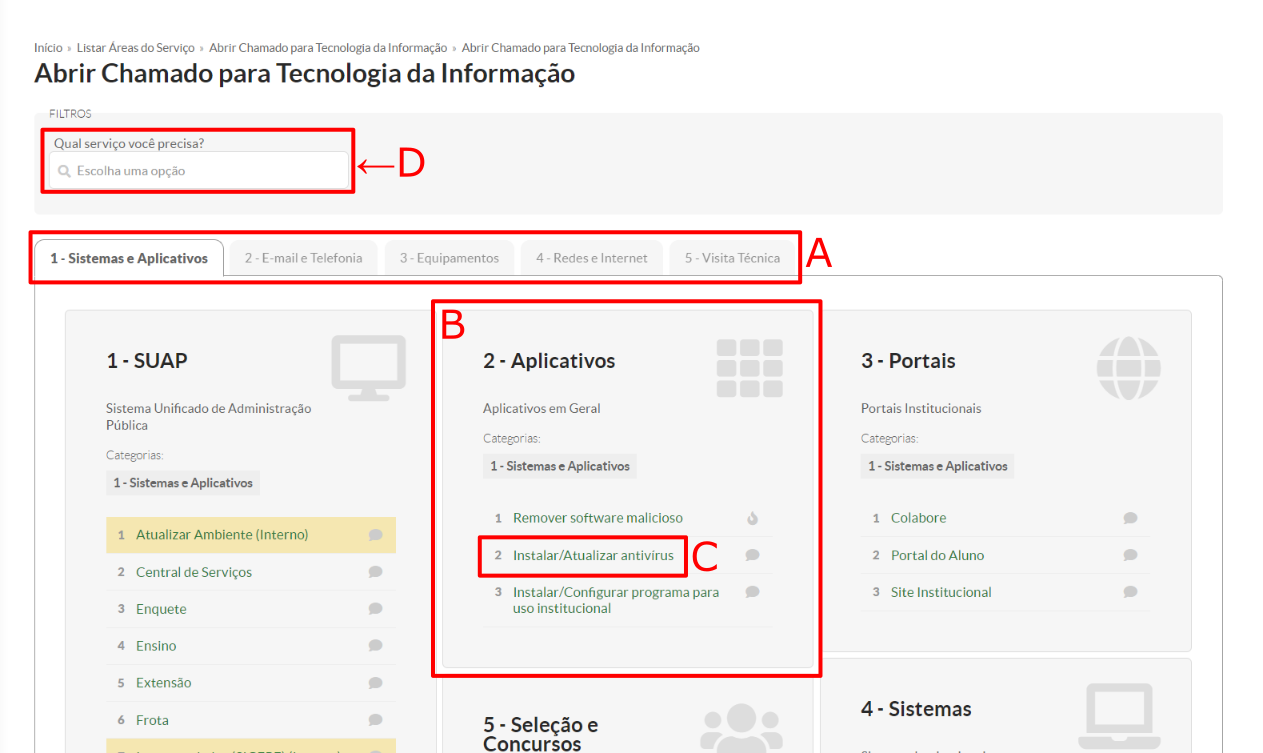Click the category tag under Portais card

pos(937,466)
